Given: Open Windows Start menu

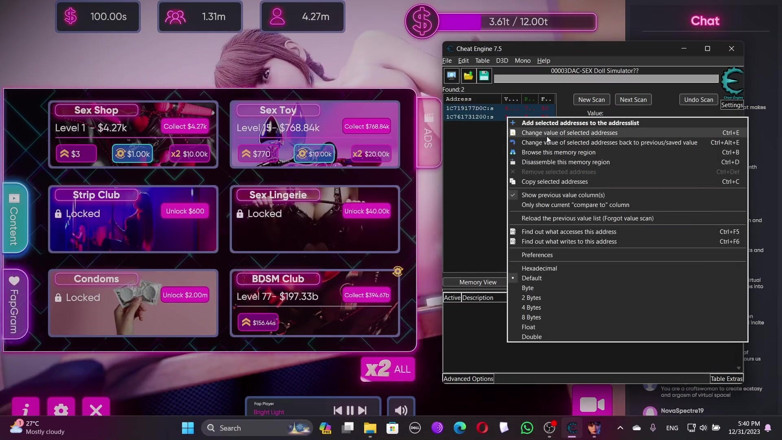Looking at the screenshot, I should click(x=188, y=428).
